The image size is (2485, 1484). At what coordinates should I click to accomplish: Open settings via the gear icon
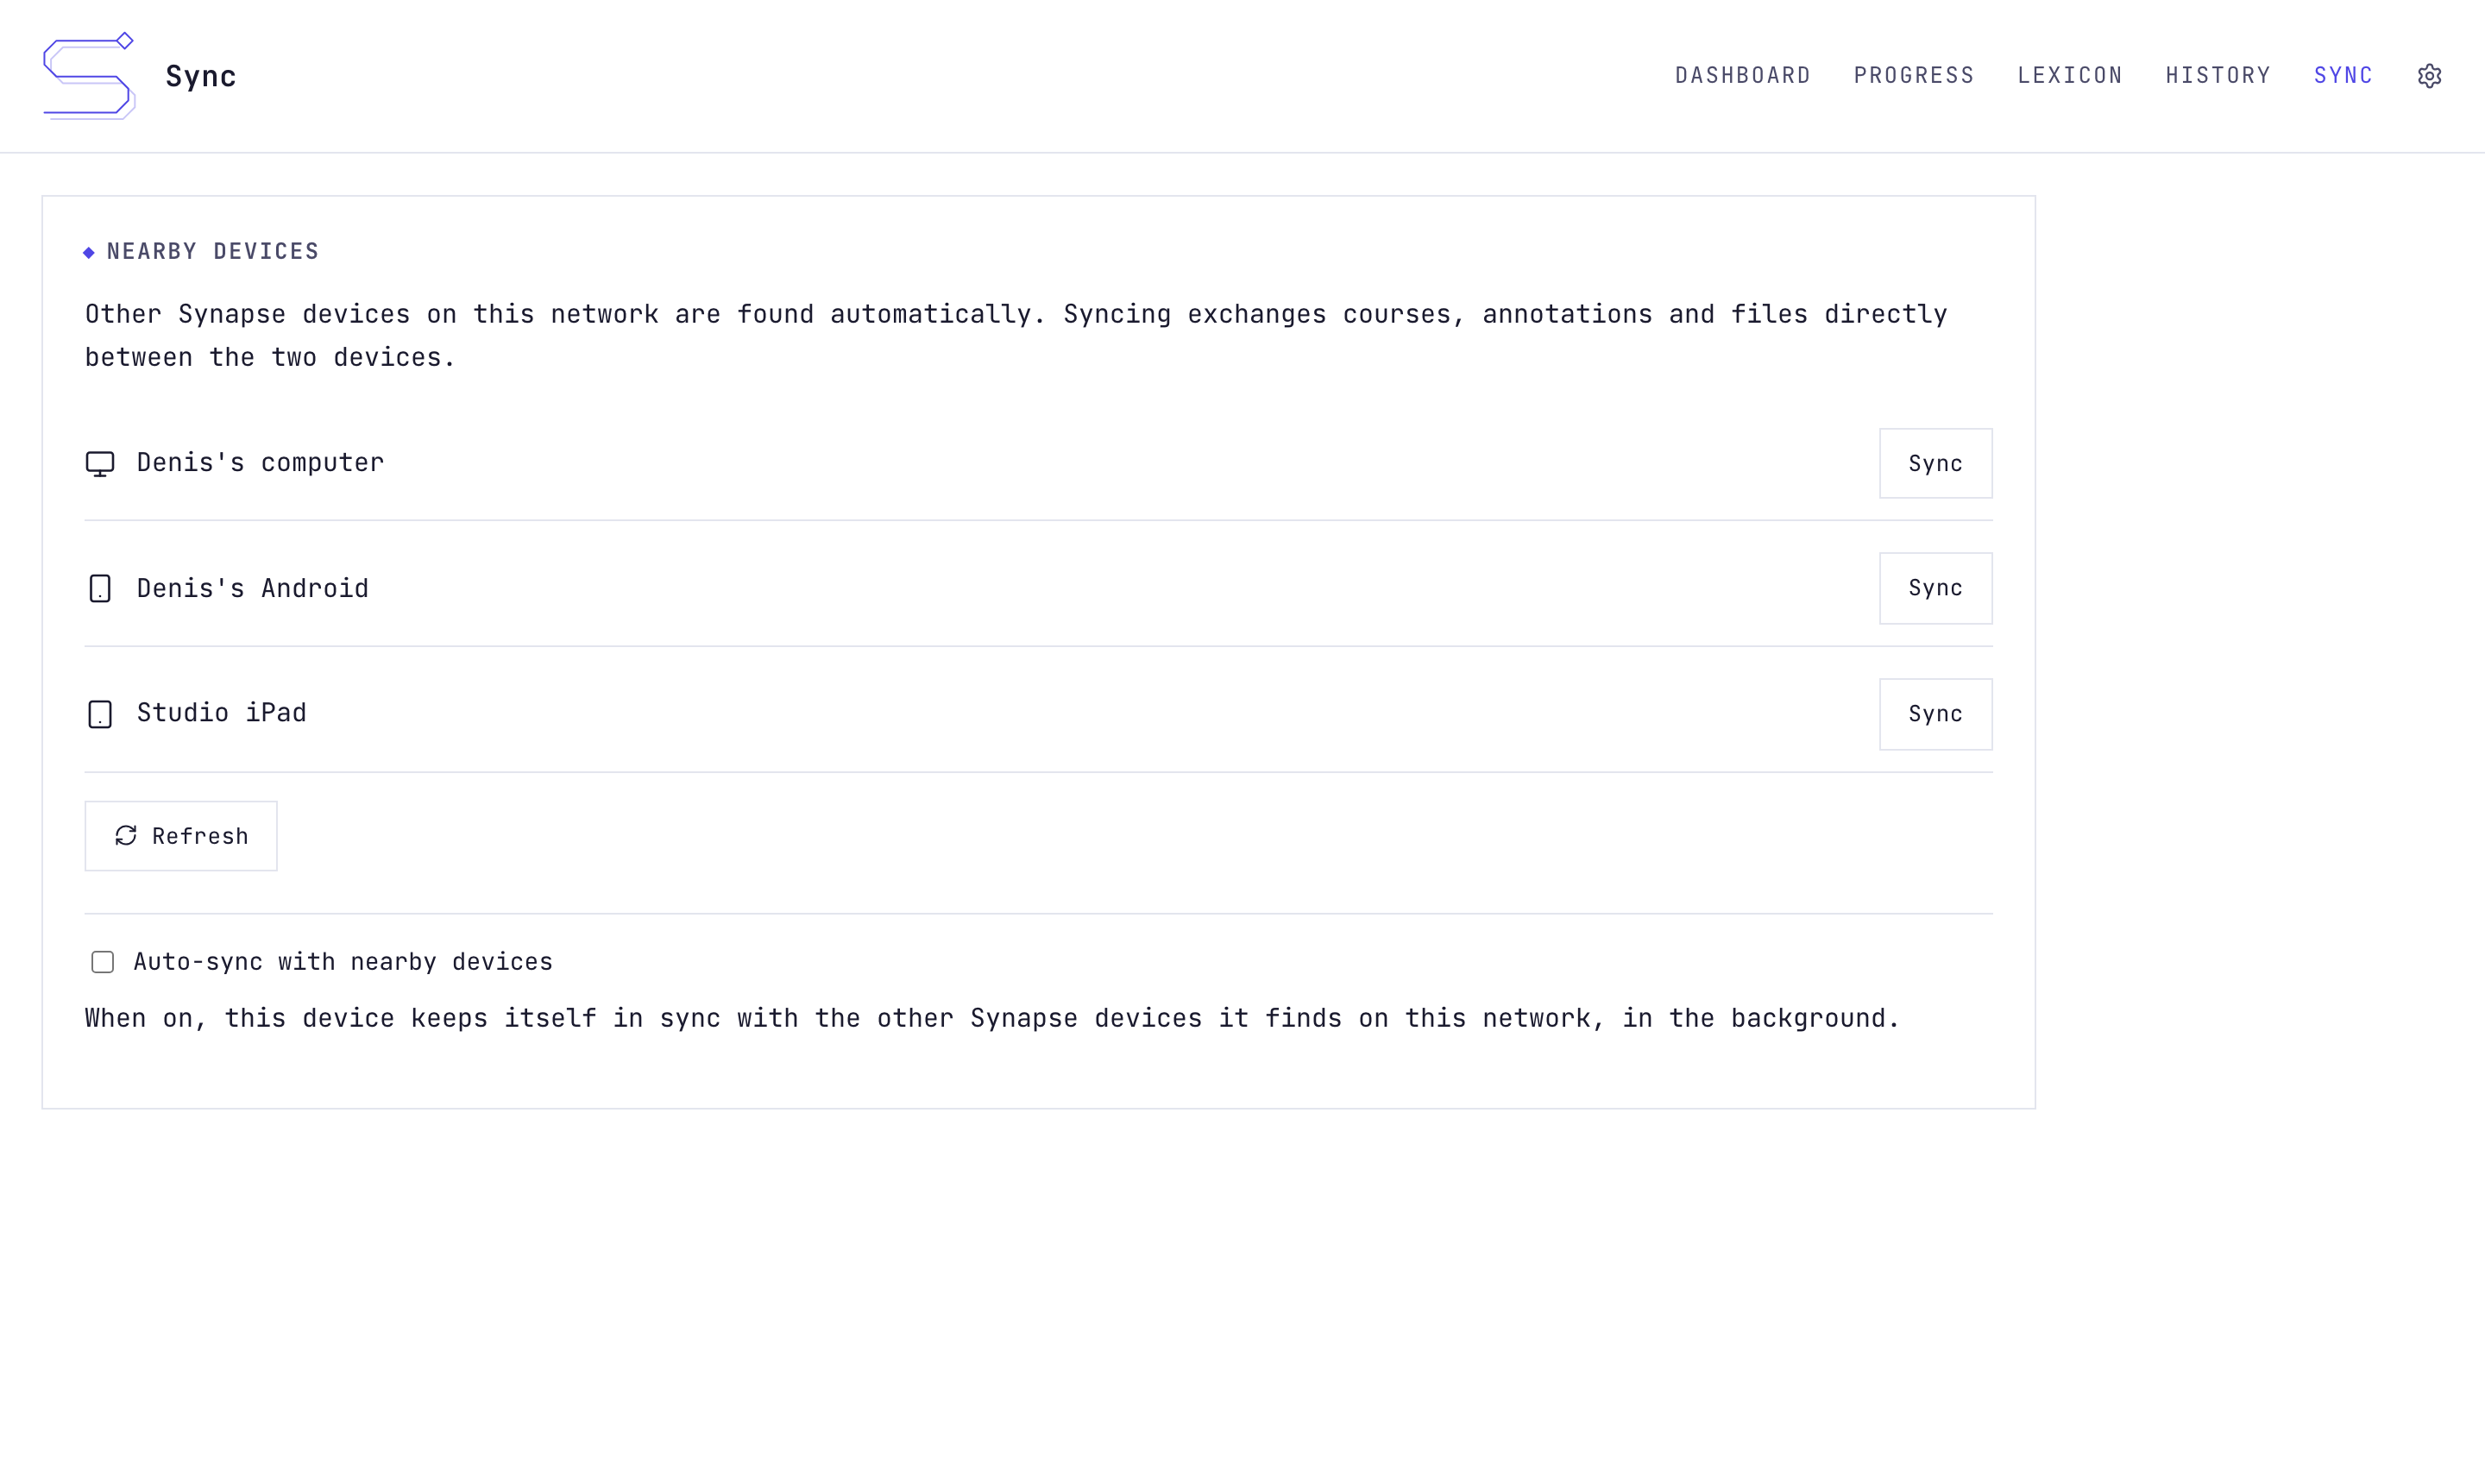click(2429, 76)
